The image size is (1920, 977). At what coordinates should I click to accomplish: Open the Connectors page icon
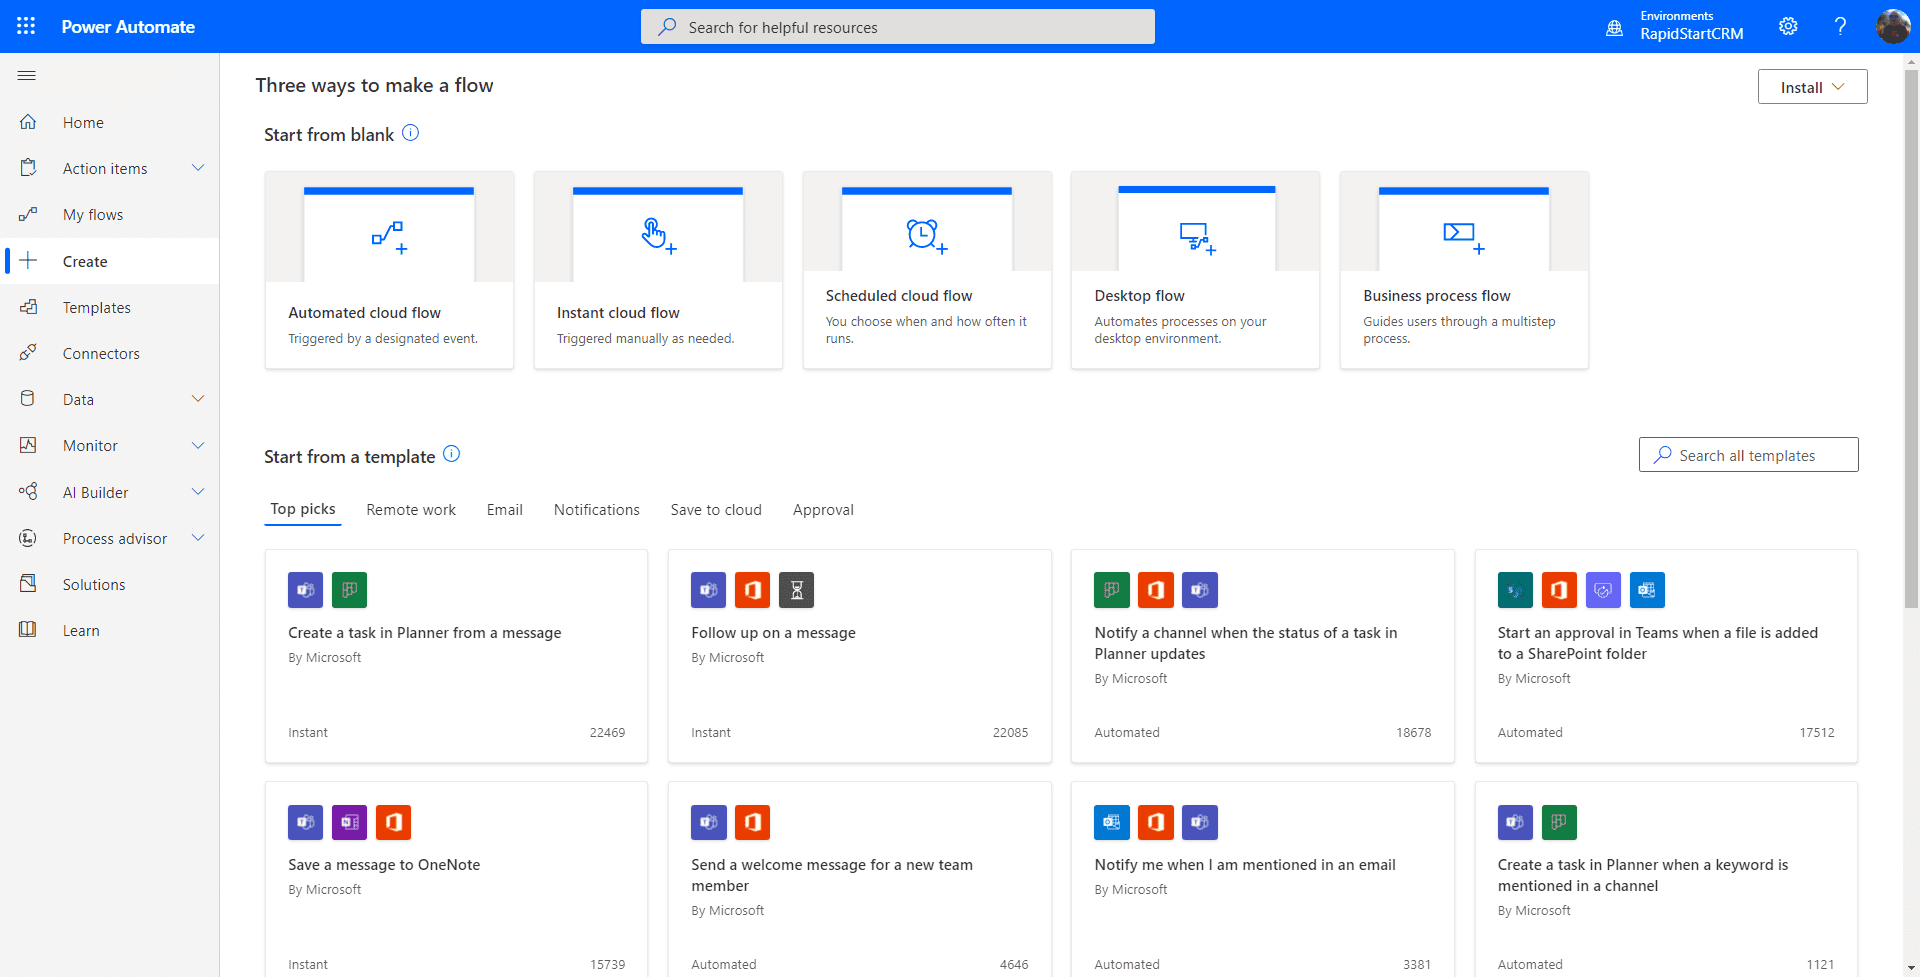(30, 352)
